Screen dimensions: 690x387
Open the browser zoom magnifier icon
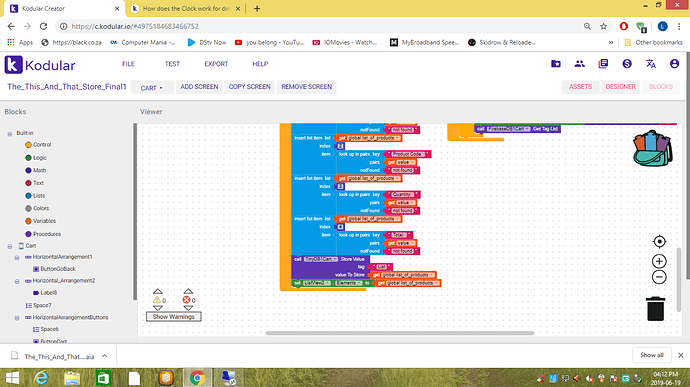587,26
